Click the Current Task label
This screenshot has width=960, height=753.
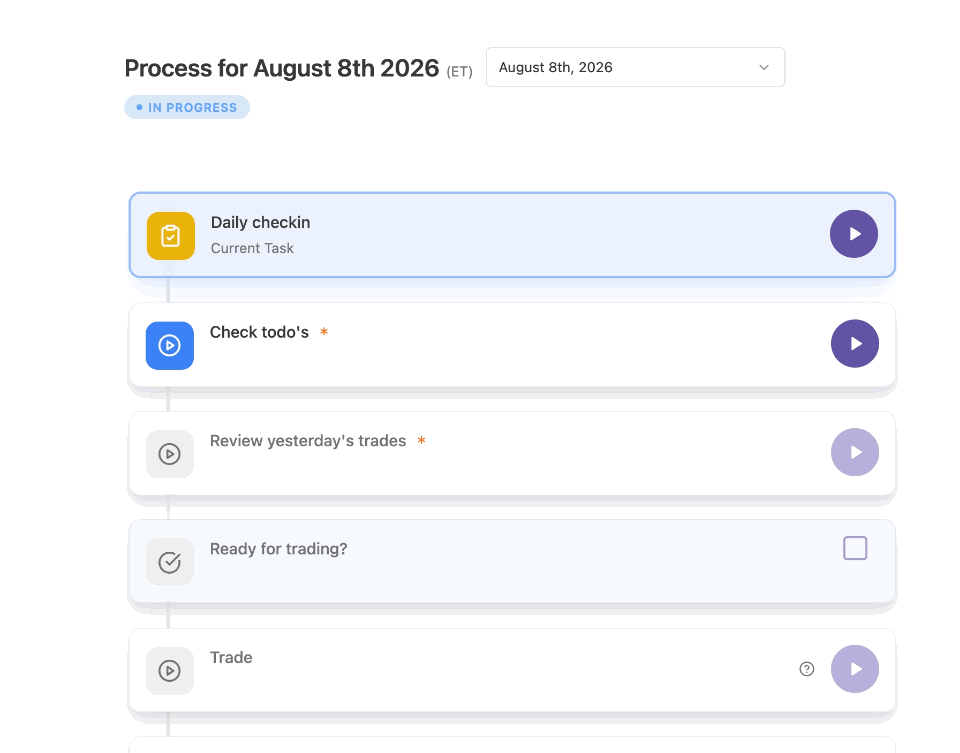(x=252, y=248)
